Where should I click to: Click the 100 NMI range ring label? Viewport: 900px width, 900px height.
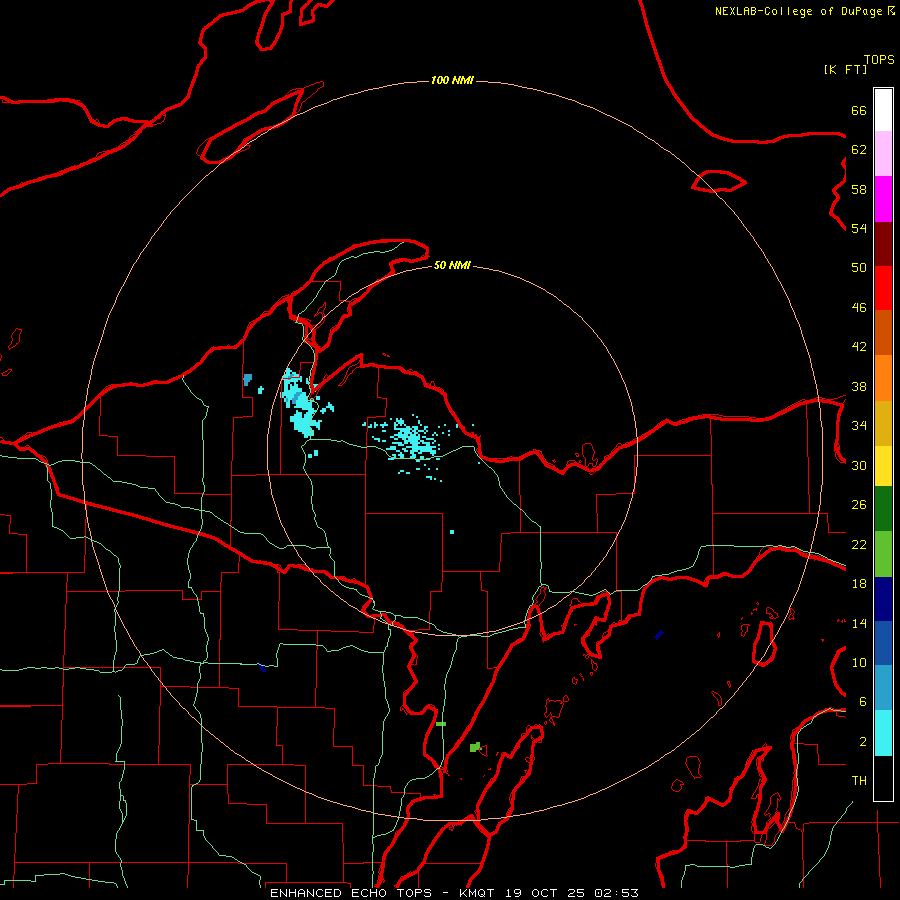pyautogui.click(x=452, y=80)
